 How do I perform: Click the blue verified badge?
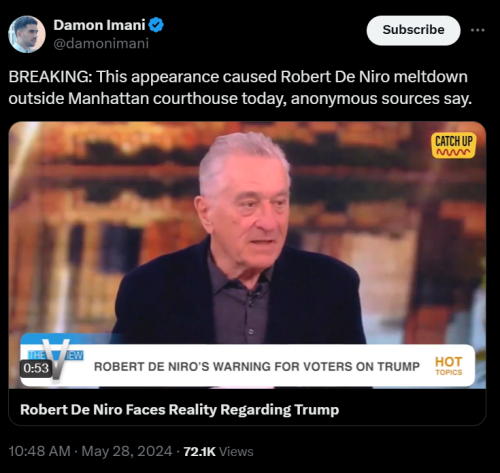point(156,25)
